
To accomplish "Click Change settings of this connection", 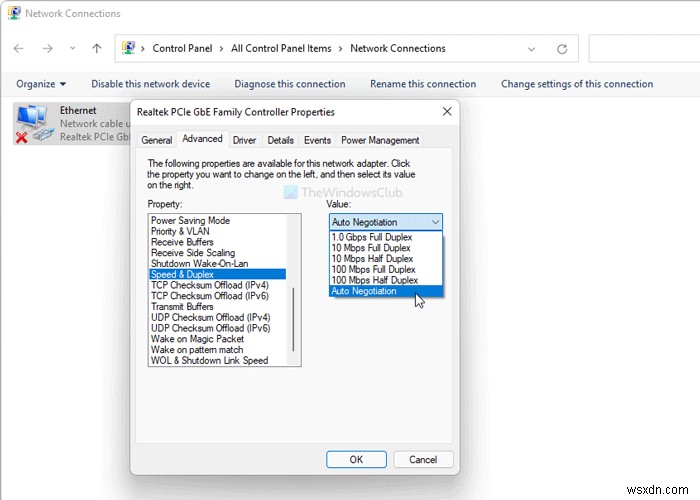I will 577,84.
